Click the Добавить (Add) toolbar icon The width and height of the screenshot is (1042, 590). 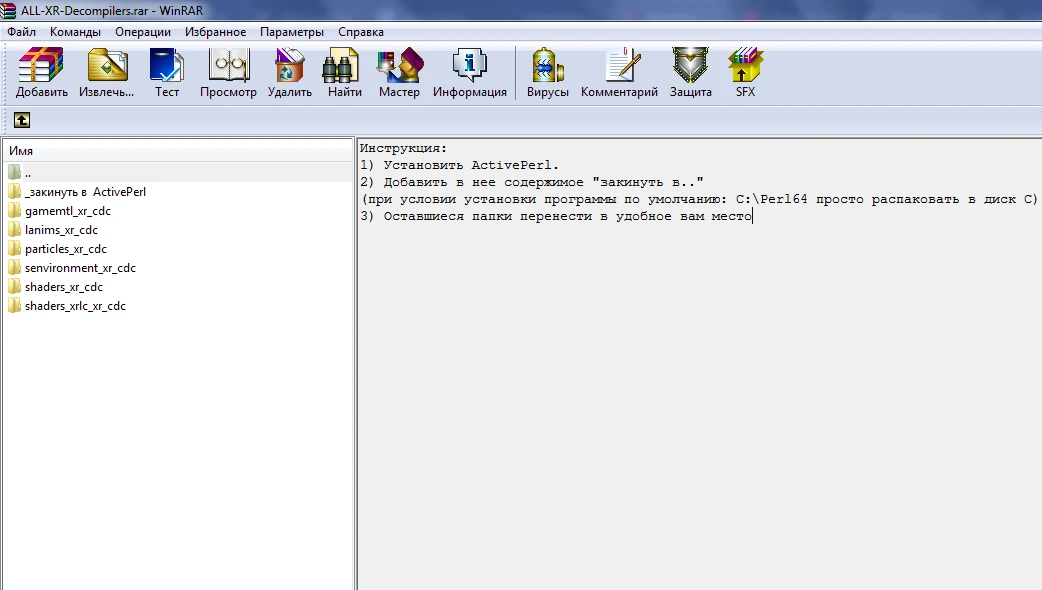tap(41, 73)
